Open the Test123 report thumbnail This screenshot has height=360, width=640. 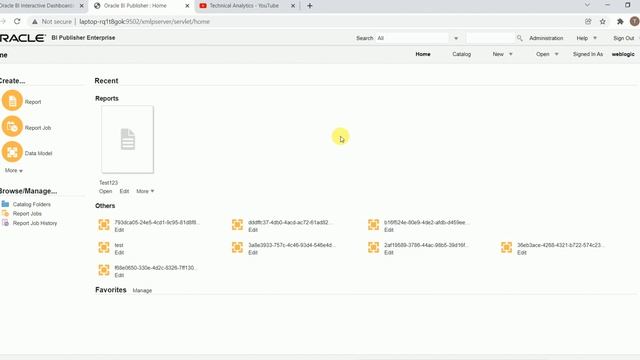[x=127, y=139]
